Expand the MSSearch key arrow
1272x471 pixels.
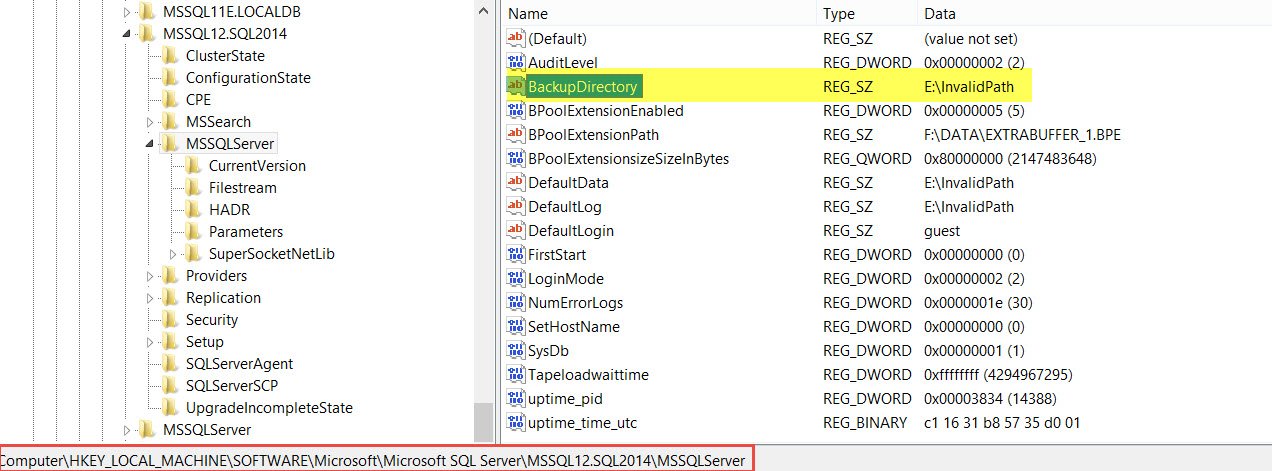click(151, 122)
